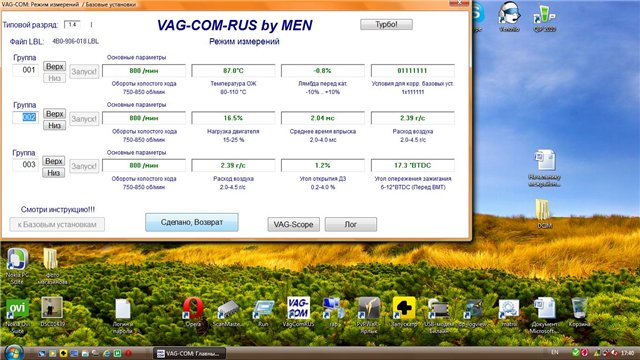The width and height of the screenshot is (640, 360).
Task: Focus the group 003 number field
Action: click(25, 164)
